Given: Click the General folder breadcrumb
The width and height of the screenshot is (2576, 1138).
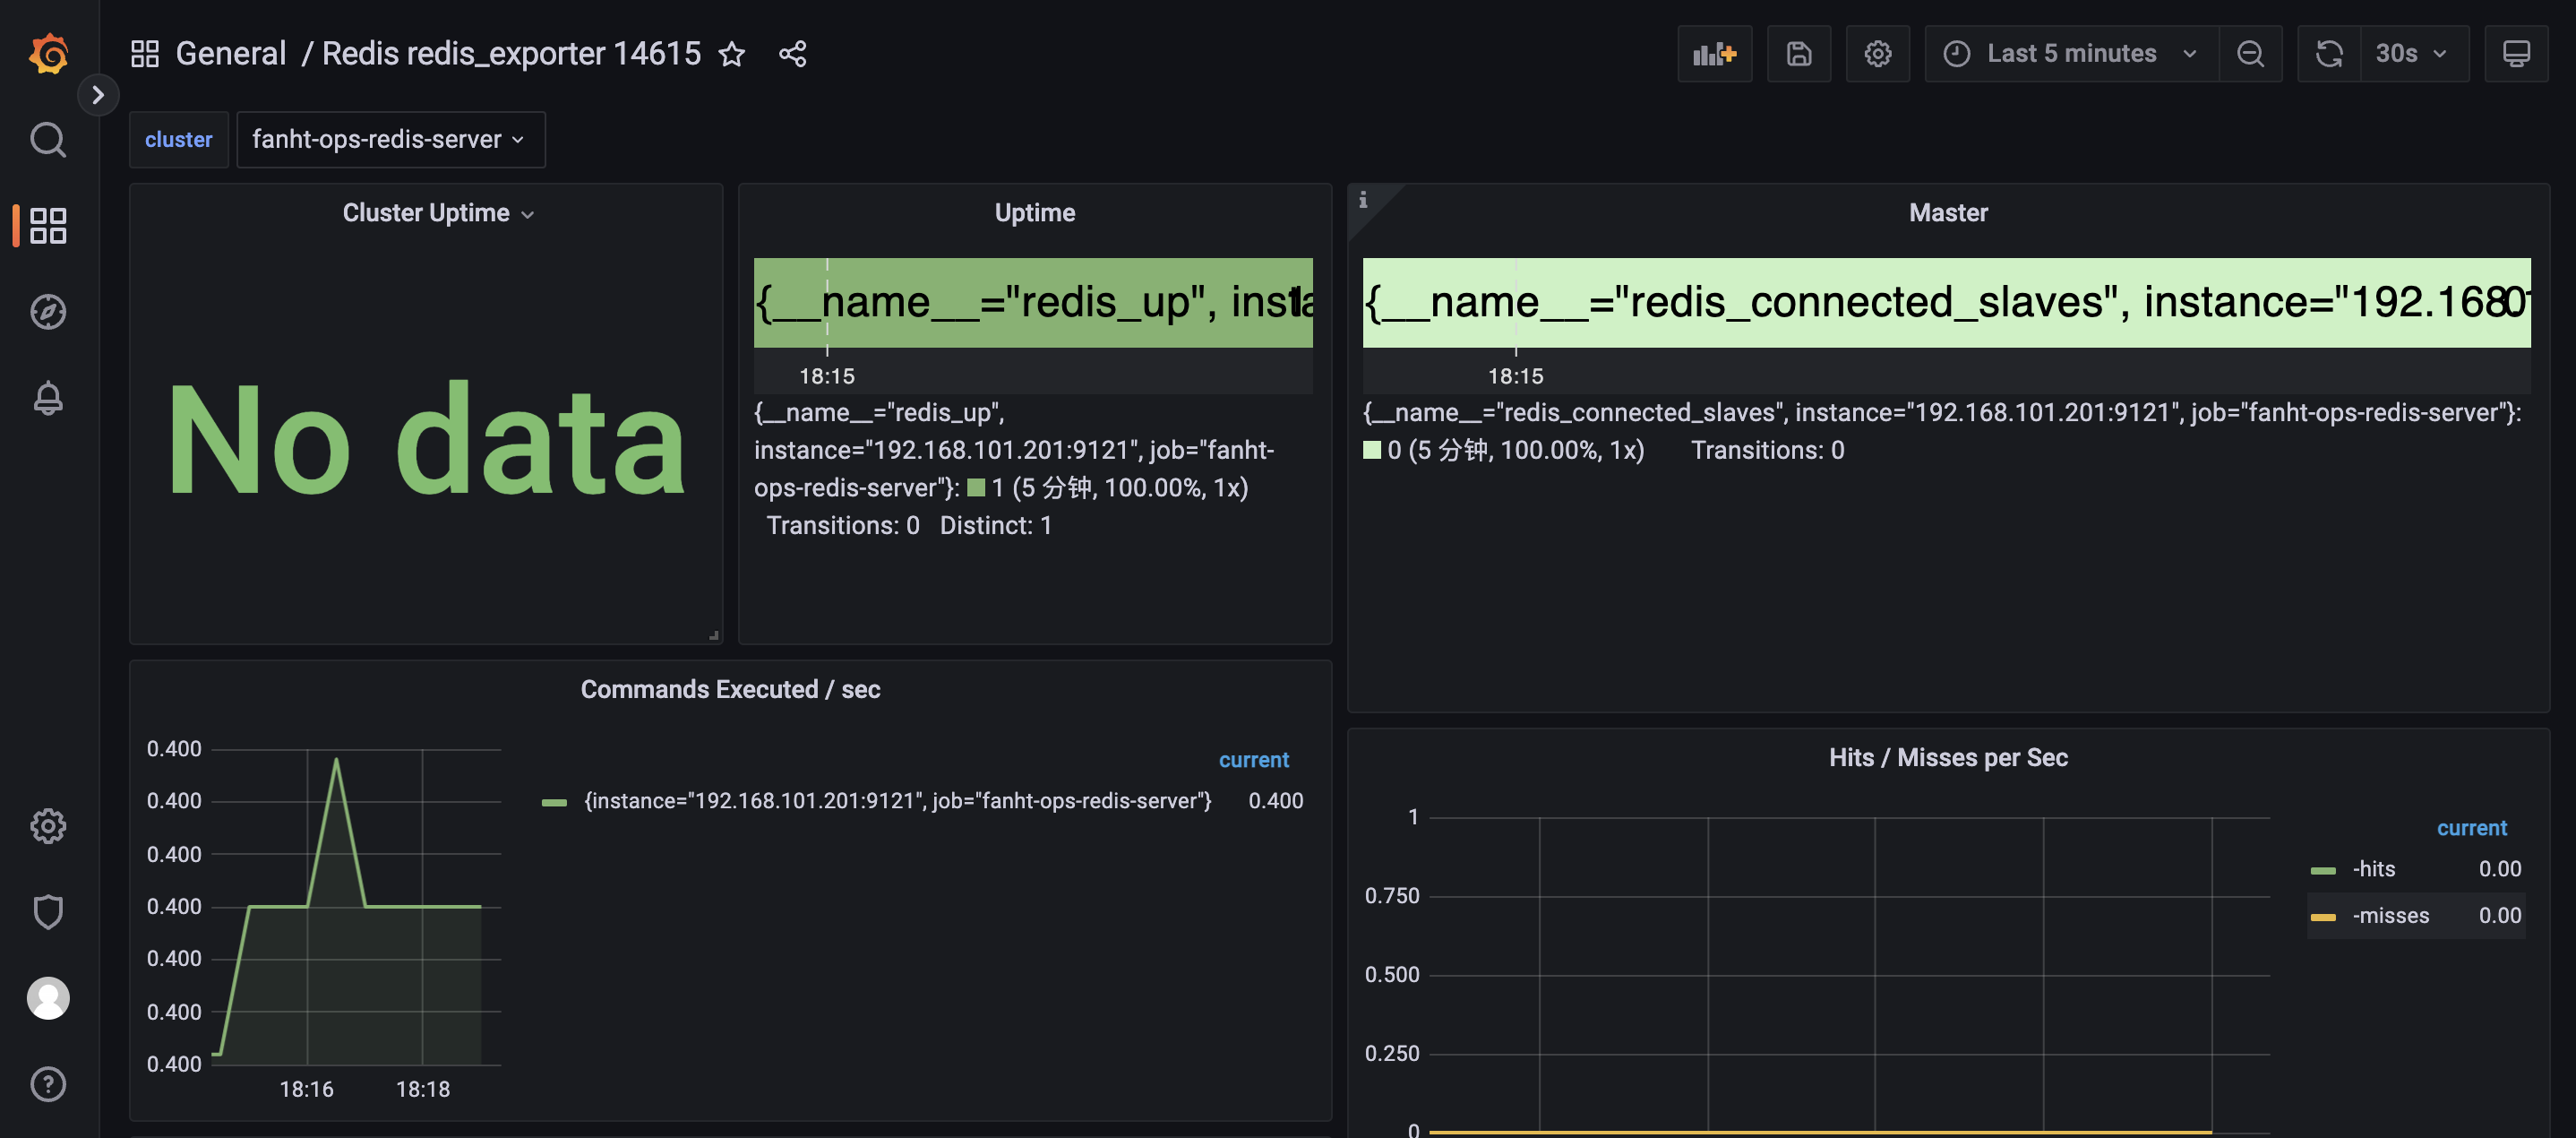Looking at the screenshot, I should coord(231,54).
